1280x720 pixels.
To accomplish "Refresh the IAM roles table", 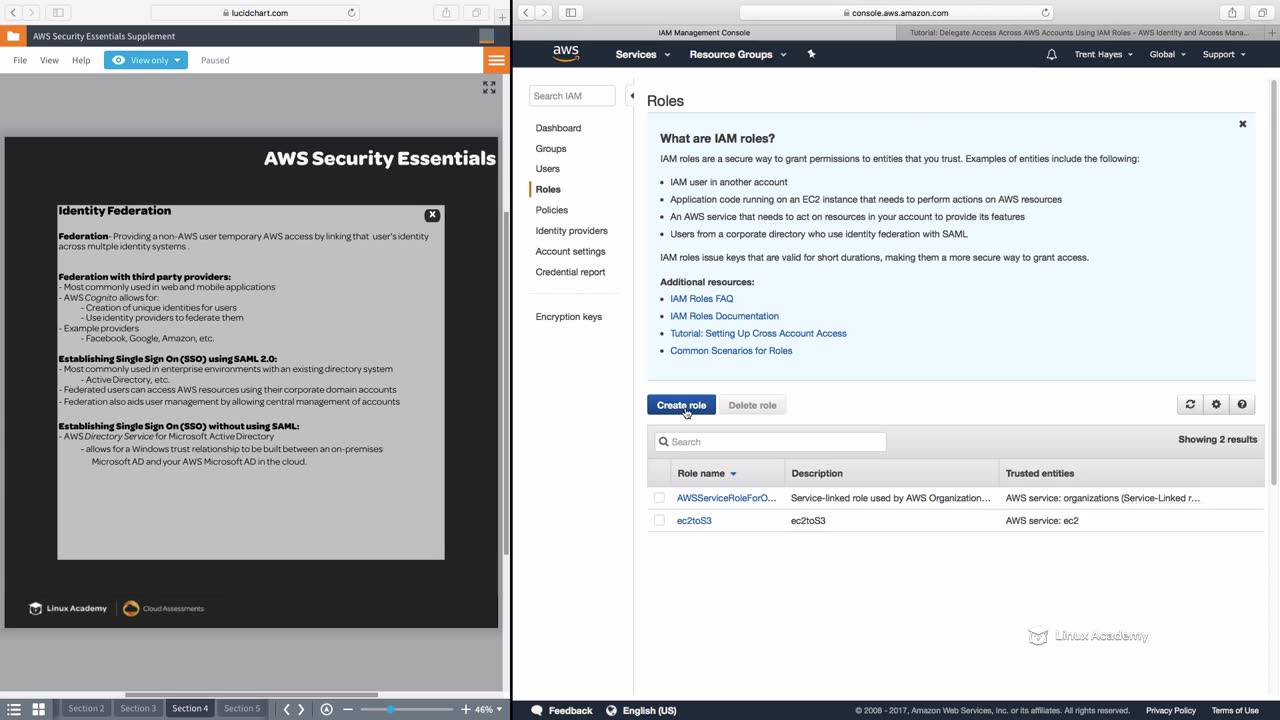I will pos(1190,405).
